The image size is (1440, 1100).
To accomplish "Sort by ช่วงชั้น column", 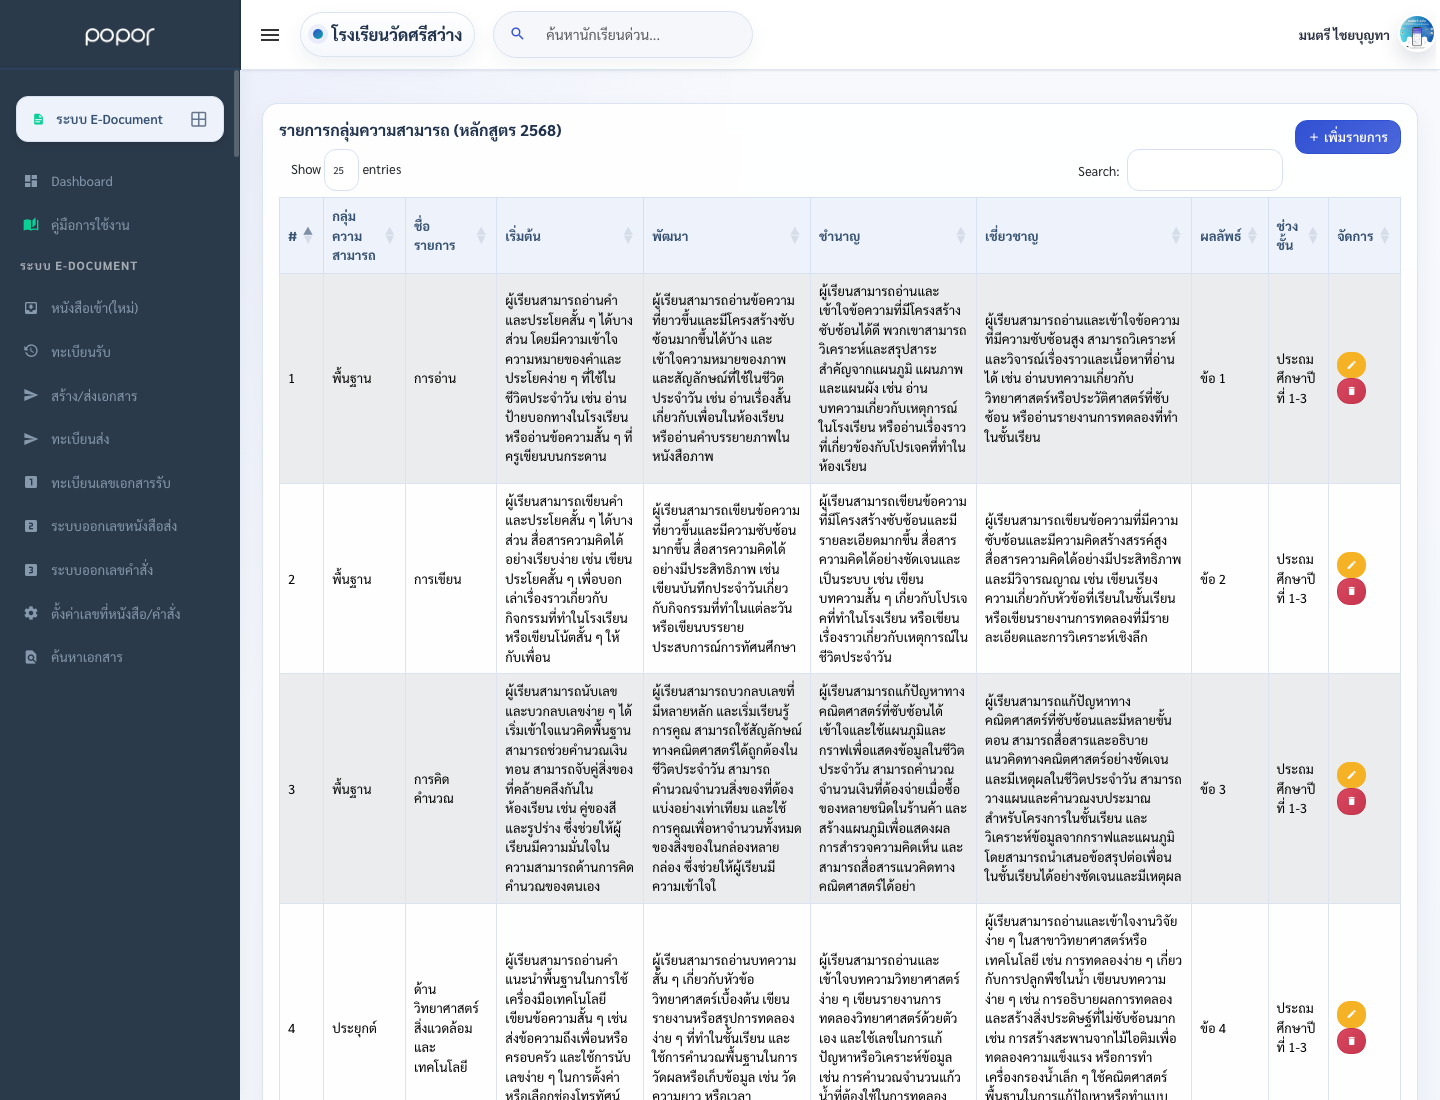I will coord(1298,236).
